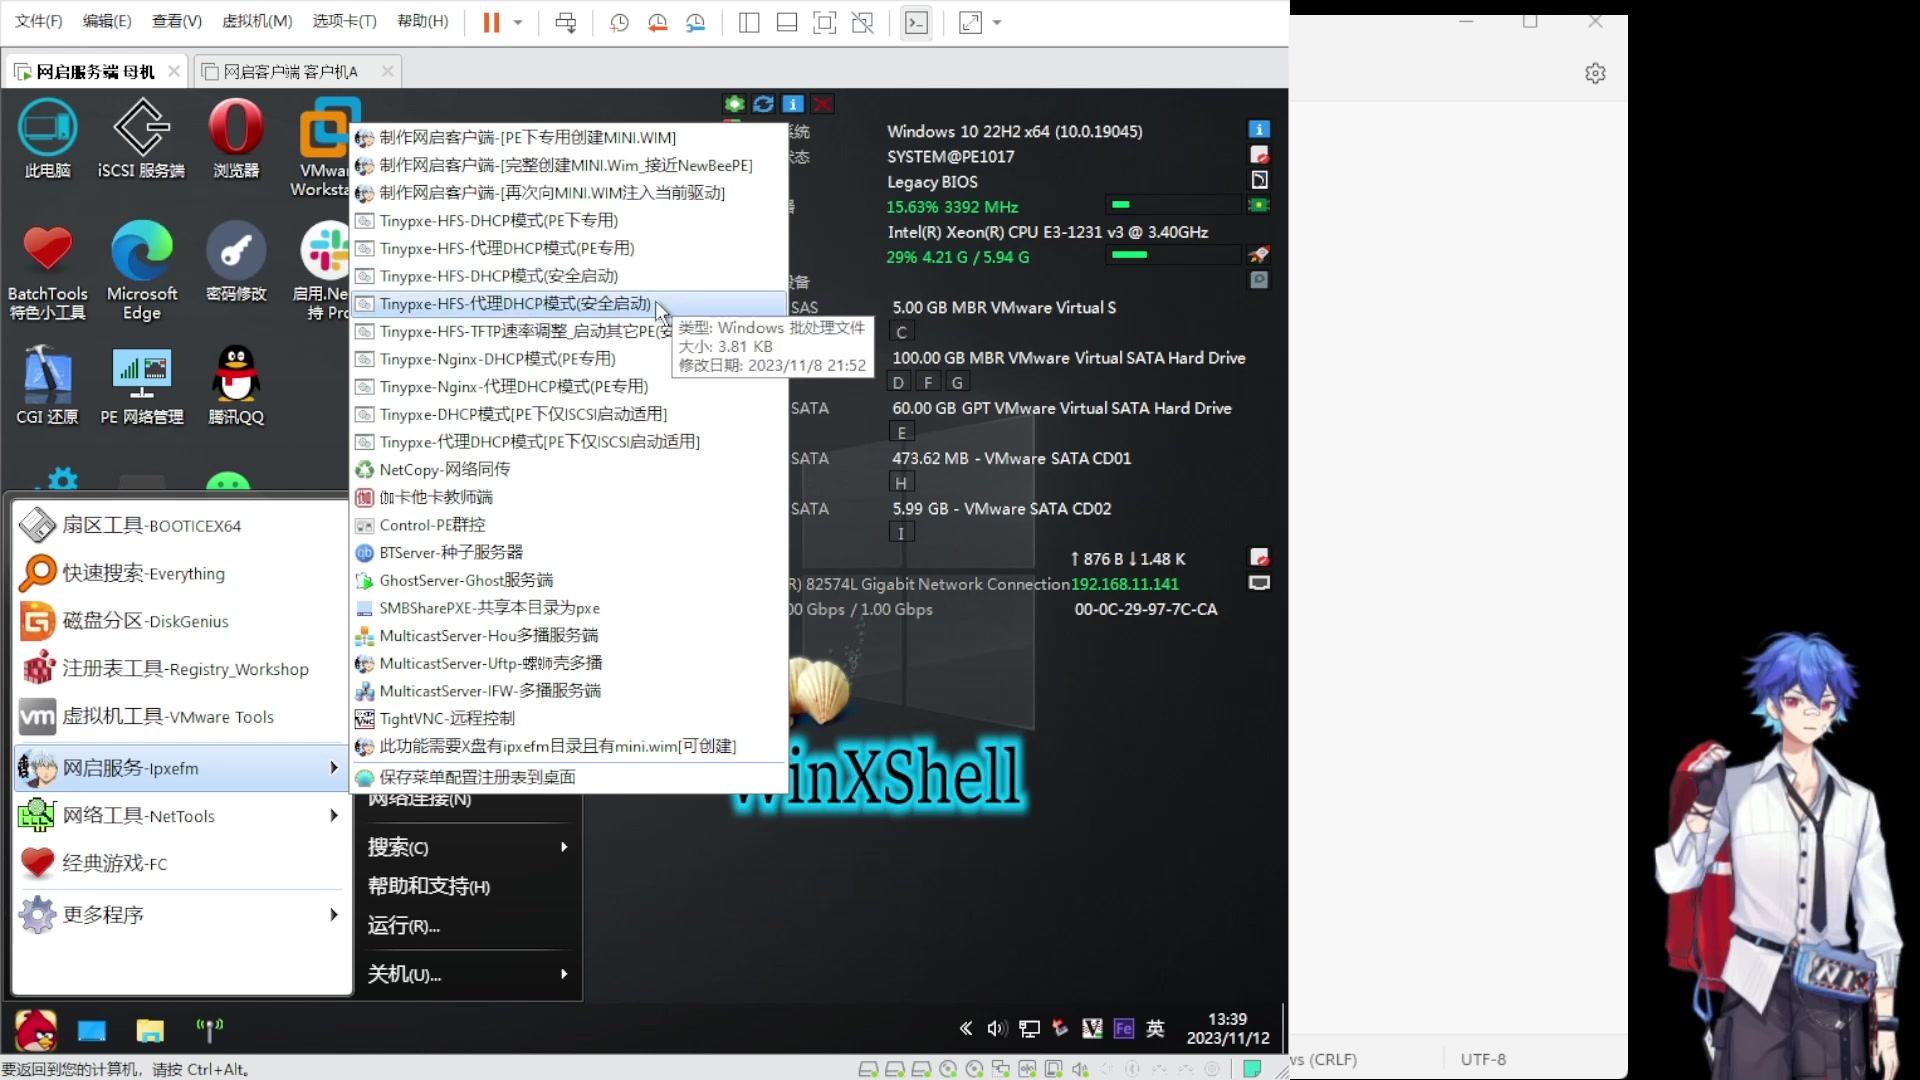The width and height of the screenshot is (1920, 1080).
Task: Launch Microsoft Edge from the desktop
Action: (142, 272)
